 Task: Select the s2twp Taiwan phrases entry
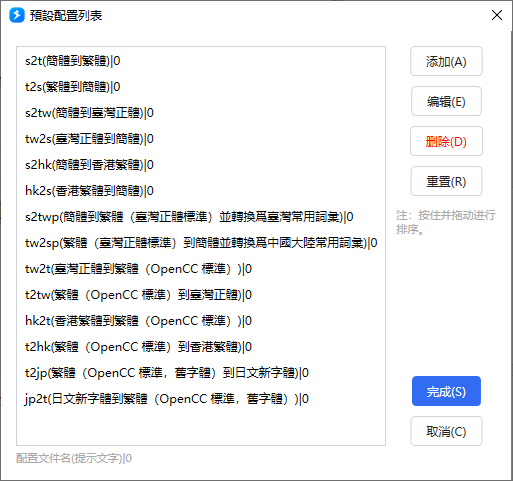point(201,217)
